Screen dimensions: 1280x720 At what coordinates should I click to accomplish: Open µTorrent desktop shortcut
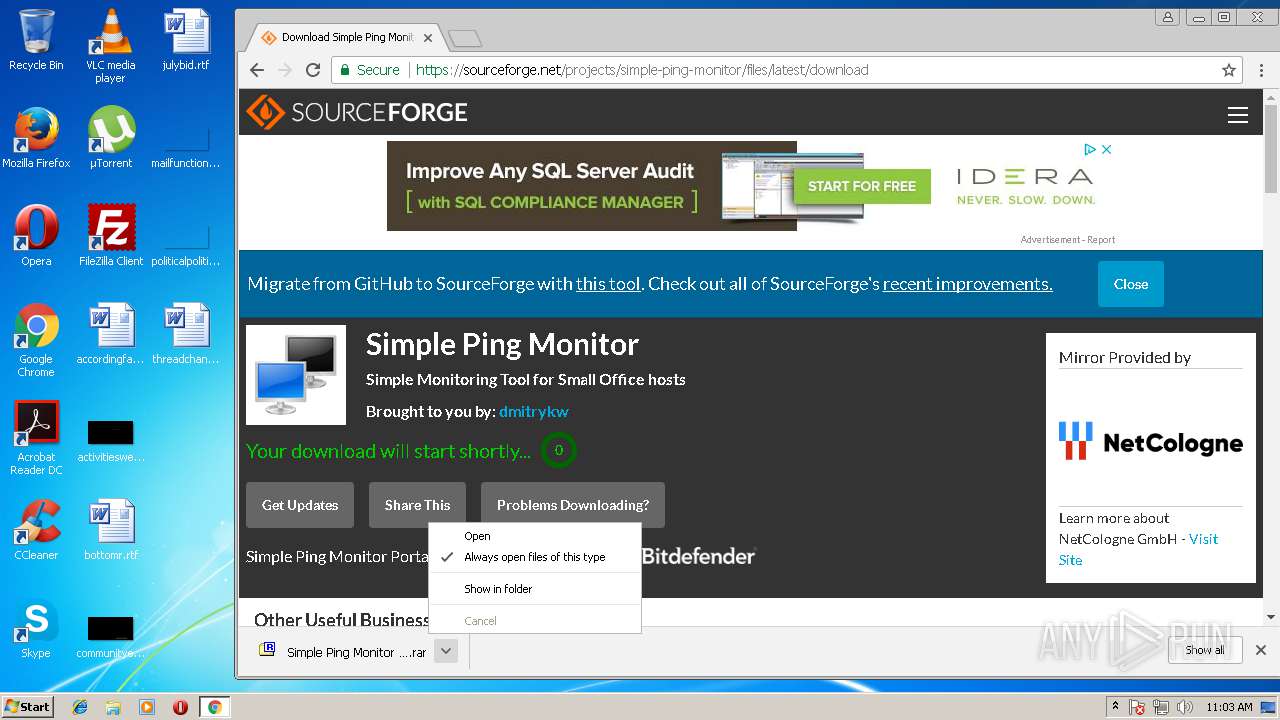coord(110,138)
